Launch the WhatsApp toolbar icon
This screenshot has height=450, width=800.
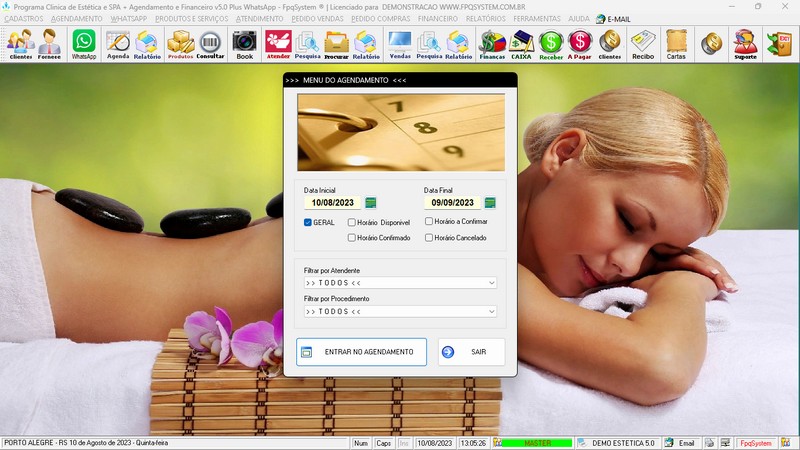[x=84, y=44]
